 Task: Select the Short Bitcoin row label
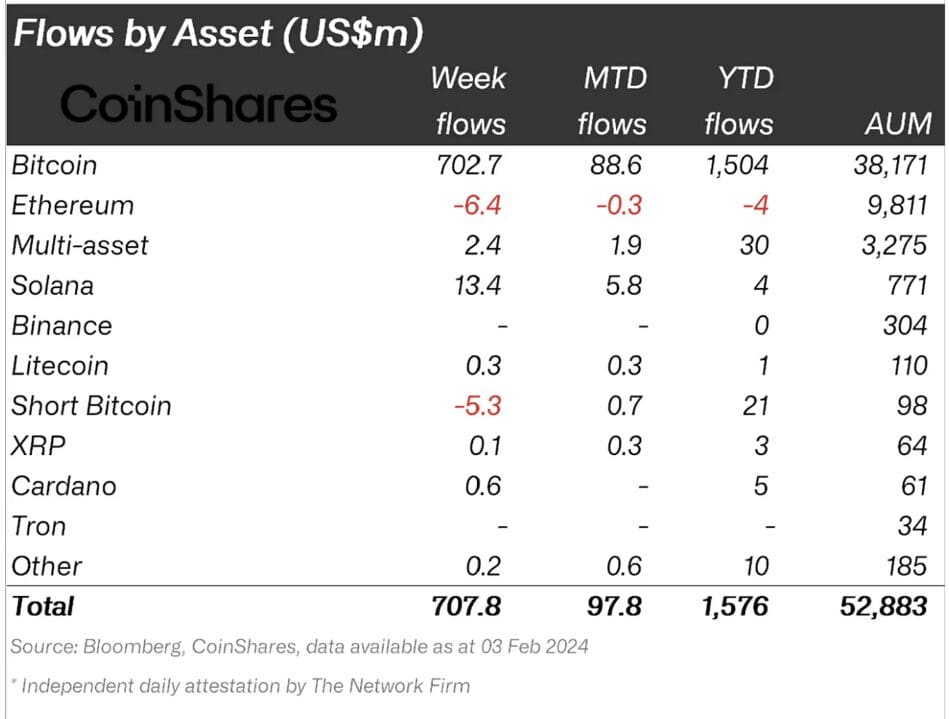click(x=91, y=406)
